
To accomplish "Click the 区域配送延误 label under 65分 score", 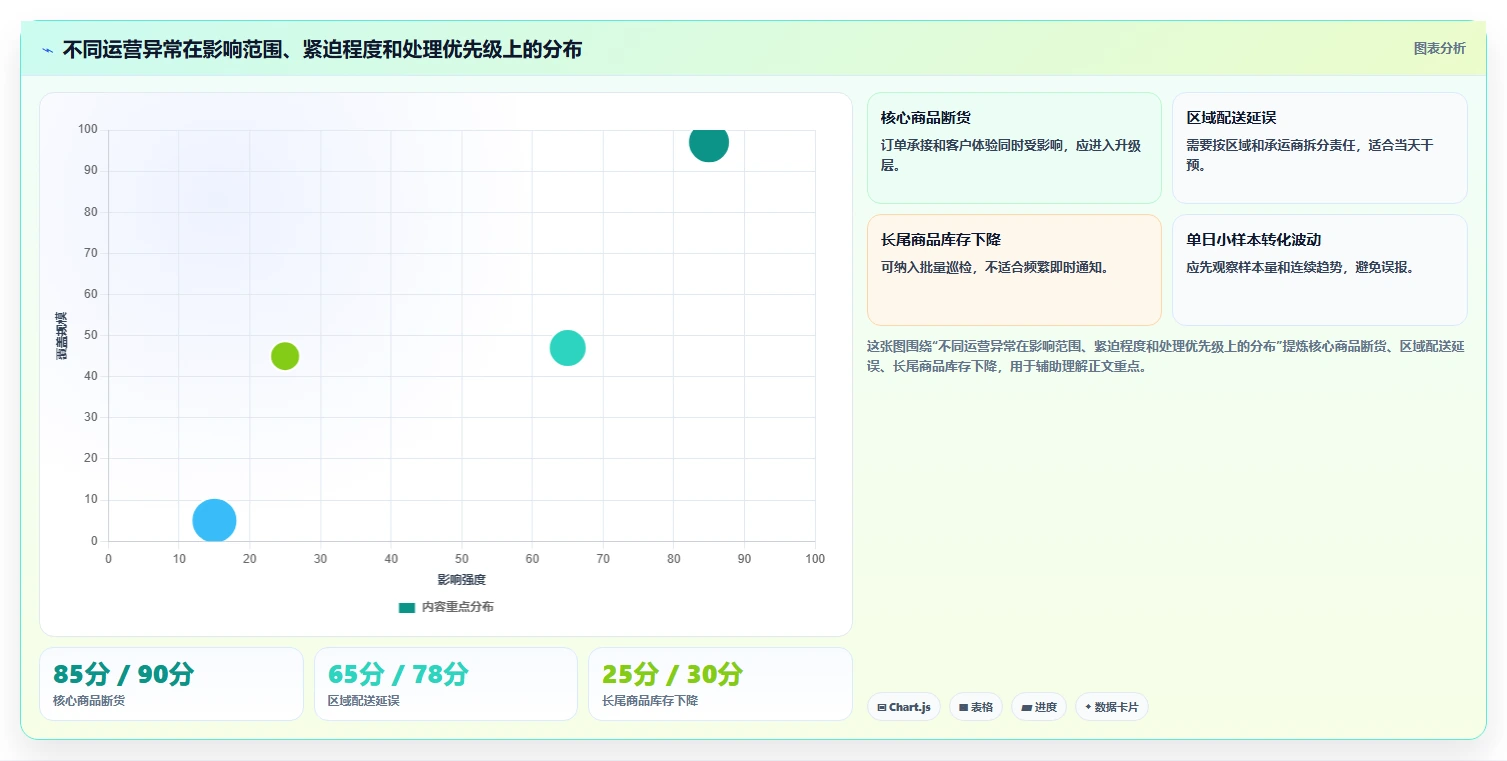I will 364,701.
